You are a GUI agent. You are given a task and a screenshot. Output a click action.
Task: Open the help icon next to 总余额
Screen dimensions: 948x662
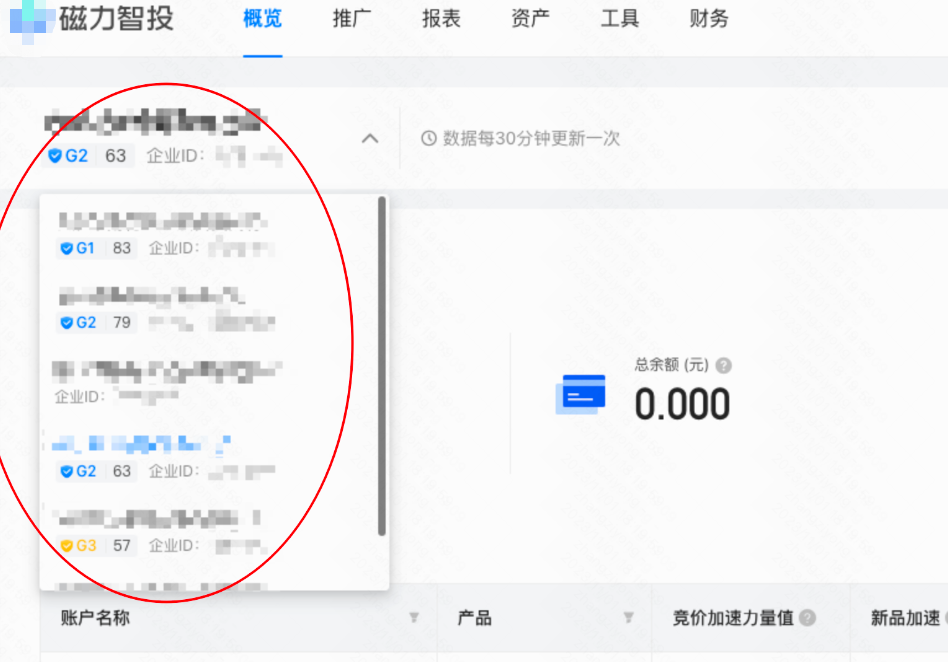(723, 366)
